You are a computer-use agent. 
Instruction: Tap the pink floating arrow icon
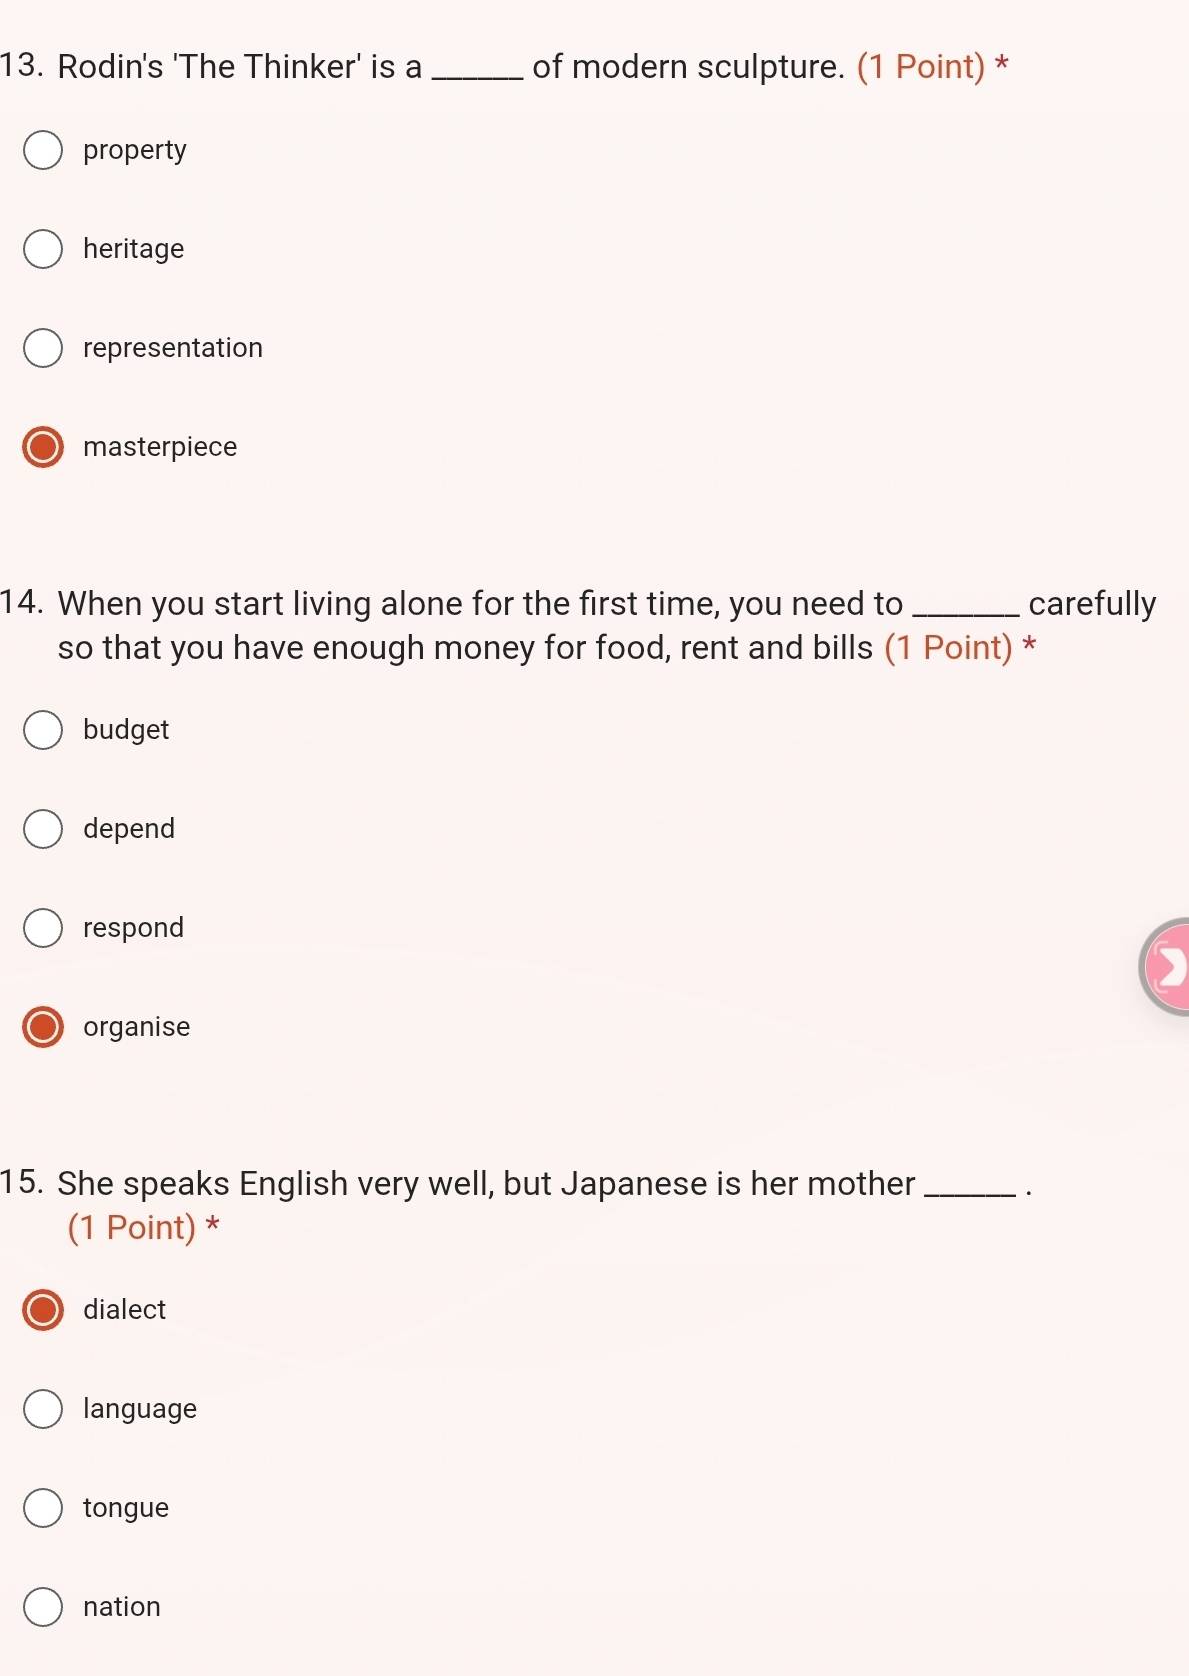pos(1166,966)
